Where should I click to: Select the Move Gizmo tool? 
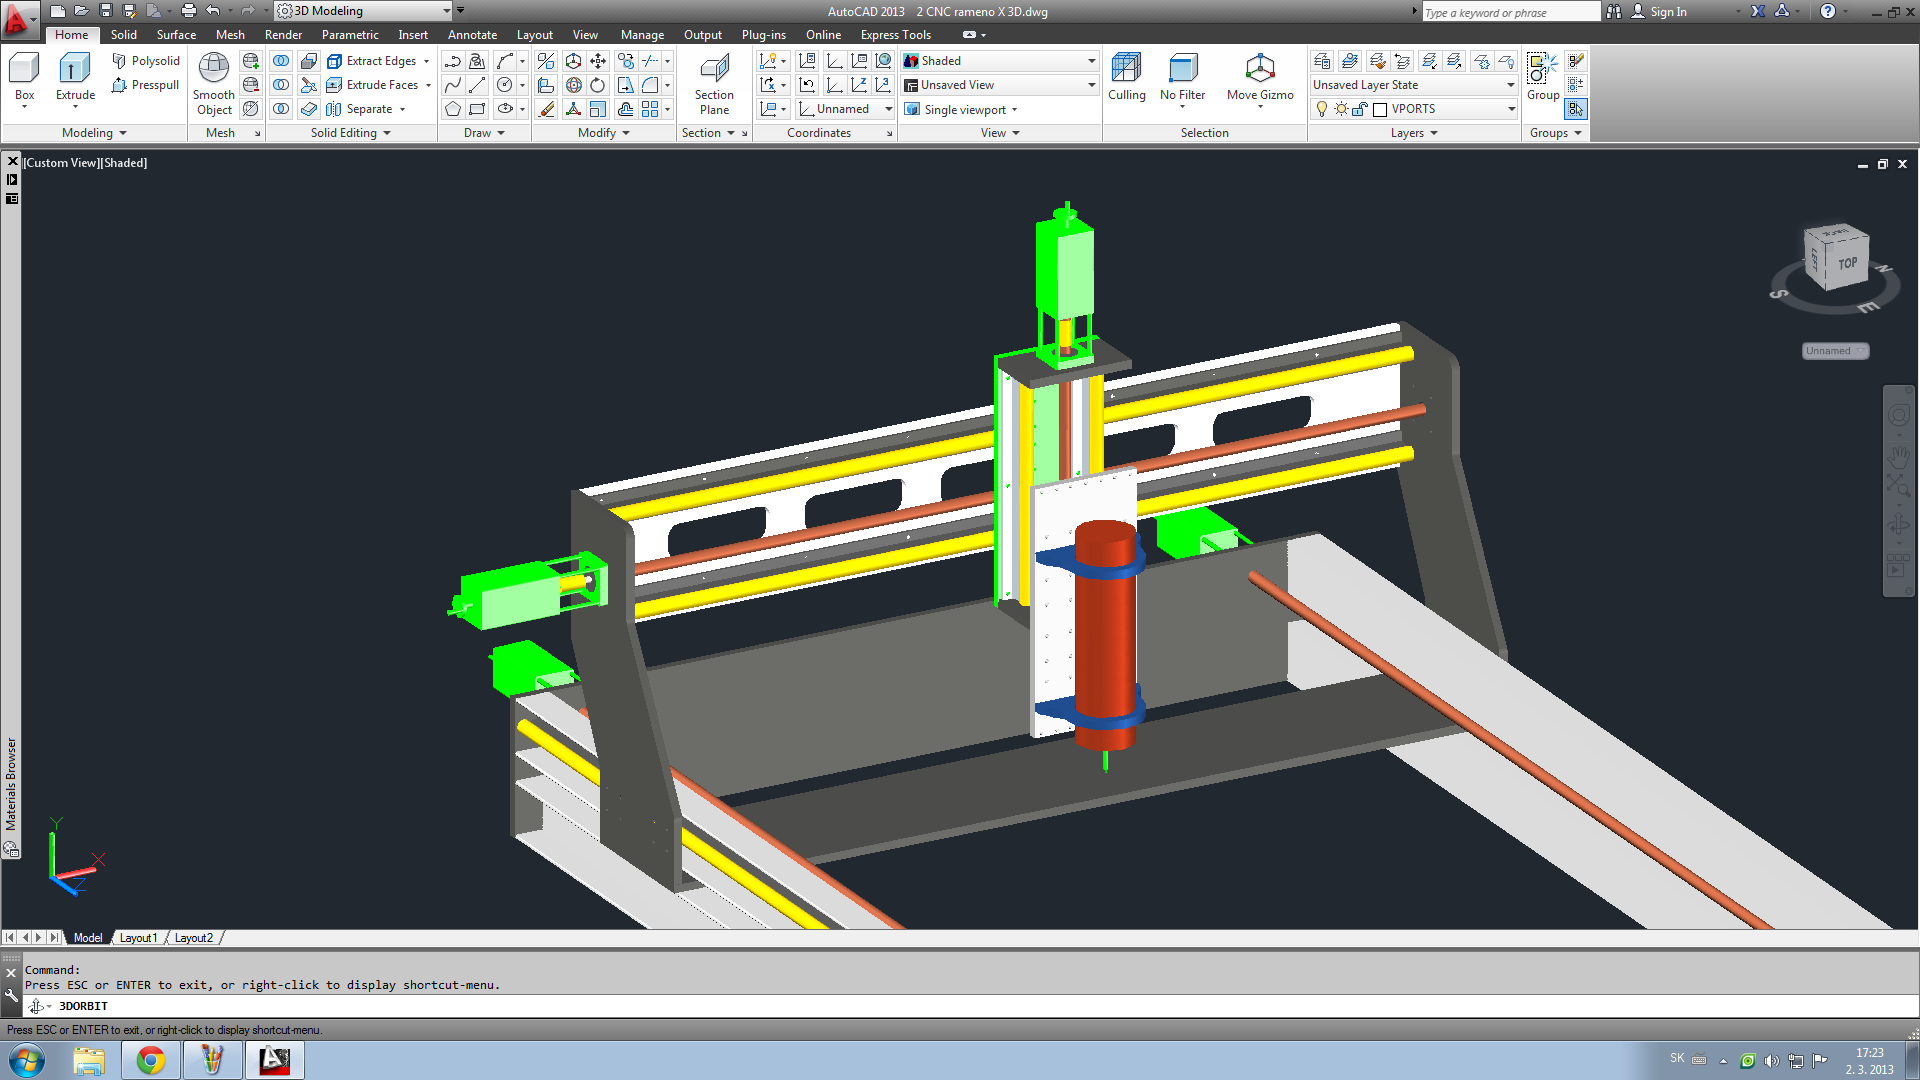tap(1260, 70)
